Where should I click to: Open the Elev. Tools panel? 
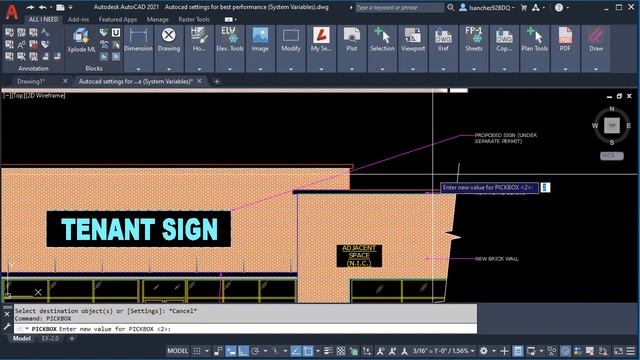point(230,41)
